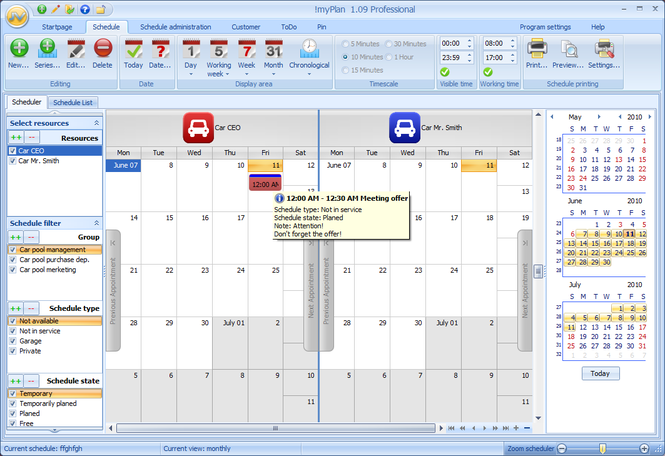Click the Zoom scheduler slider handle

tap(602, 448)
